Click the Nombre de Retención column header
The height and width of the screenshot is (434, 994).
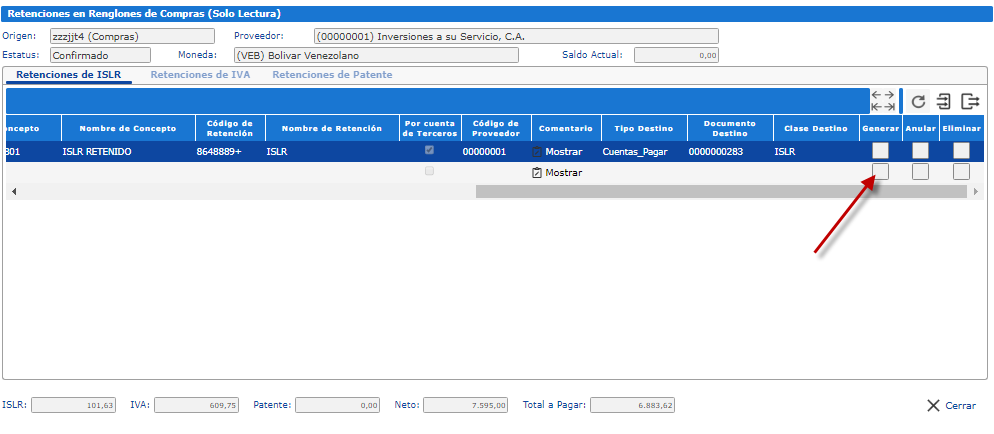point(332,128)
